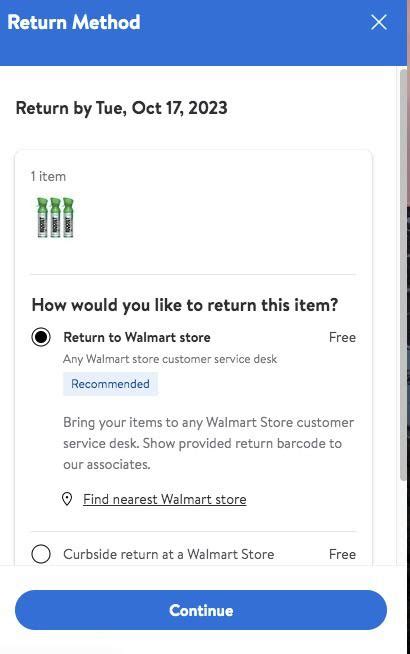
Task: Choose the Curbside return radio button
Action: (x=41, y=554)
